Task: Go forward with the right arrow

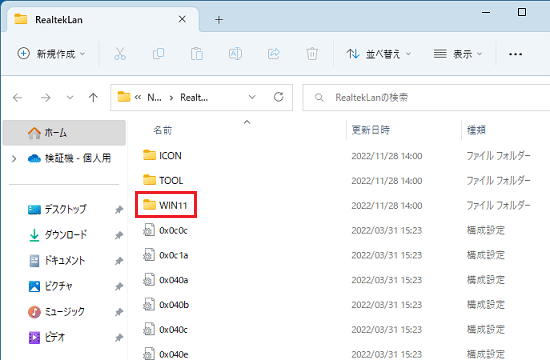Action: [x=46, y=98]
